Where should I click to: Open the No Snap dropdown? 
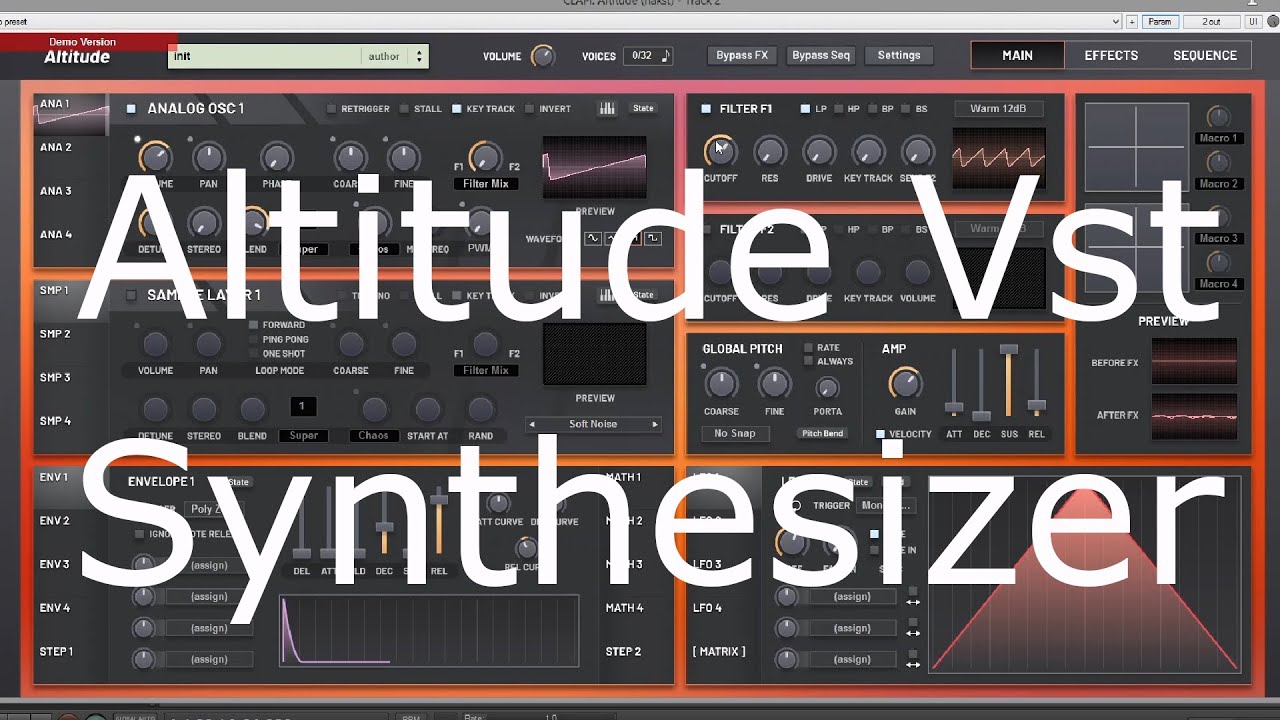click(x=735, y=433)
